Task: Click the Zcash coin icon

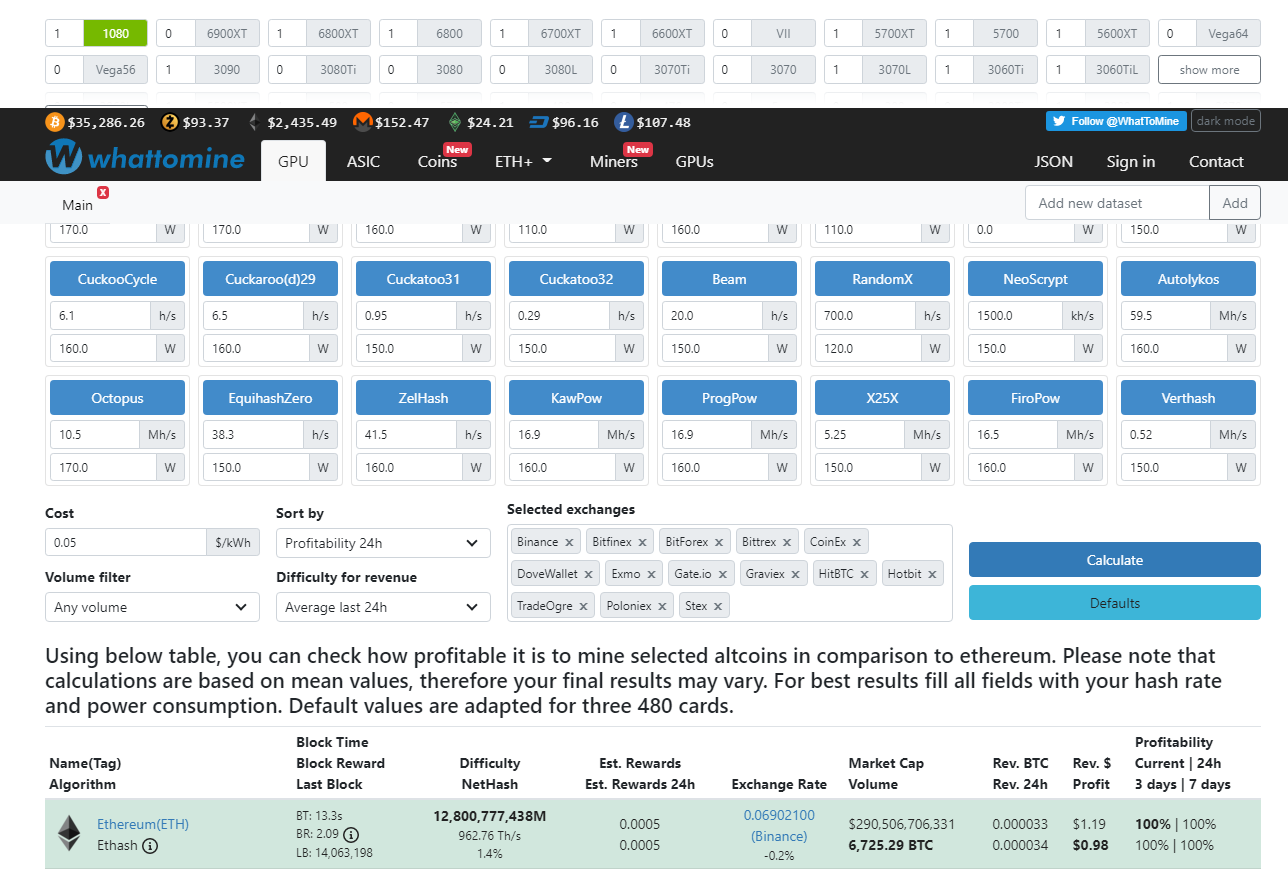Action: pos(170,122)
